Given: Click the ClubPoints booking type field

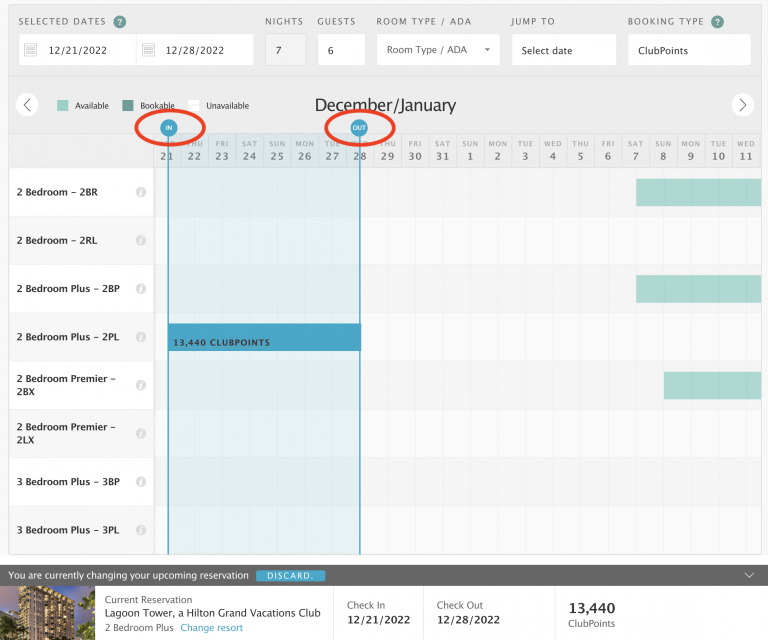Looking at the screenshot, I should [x=689, y=50].
